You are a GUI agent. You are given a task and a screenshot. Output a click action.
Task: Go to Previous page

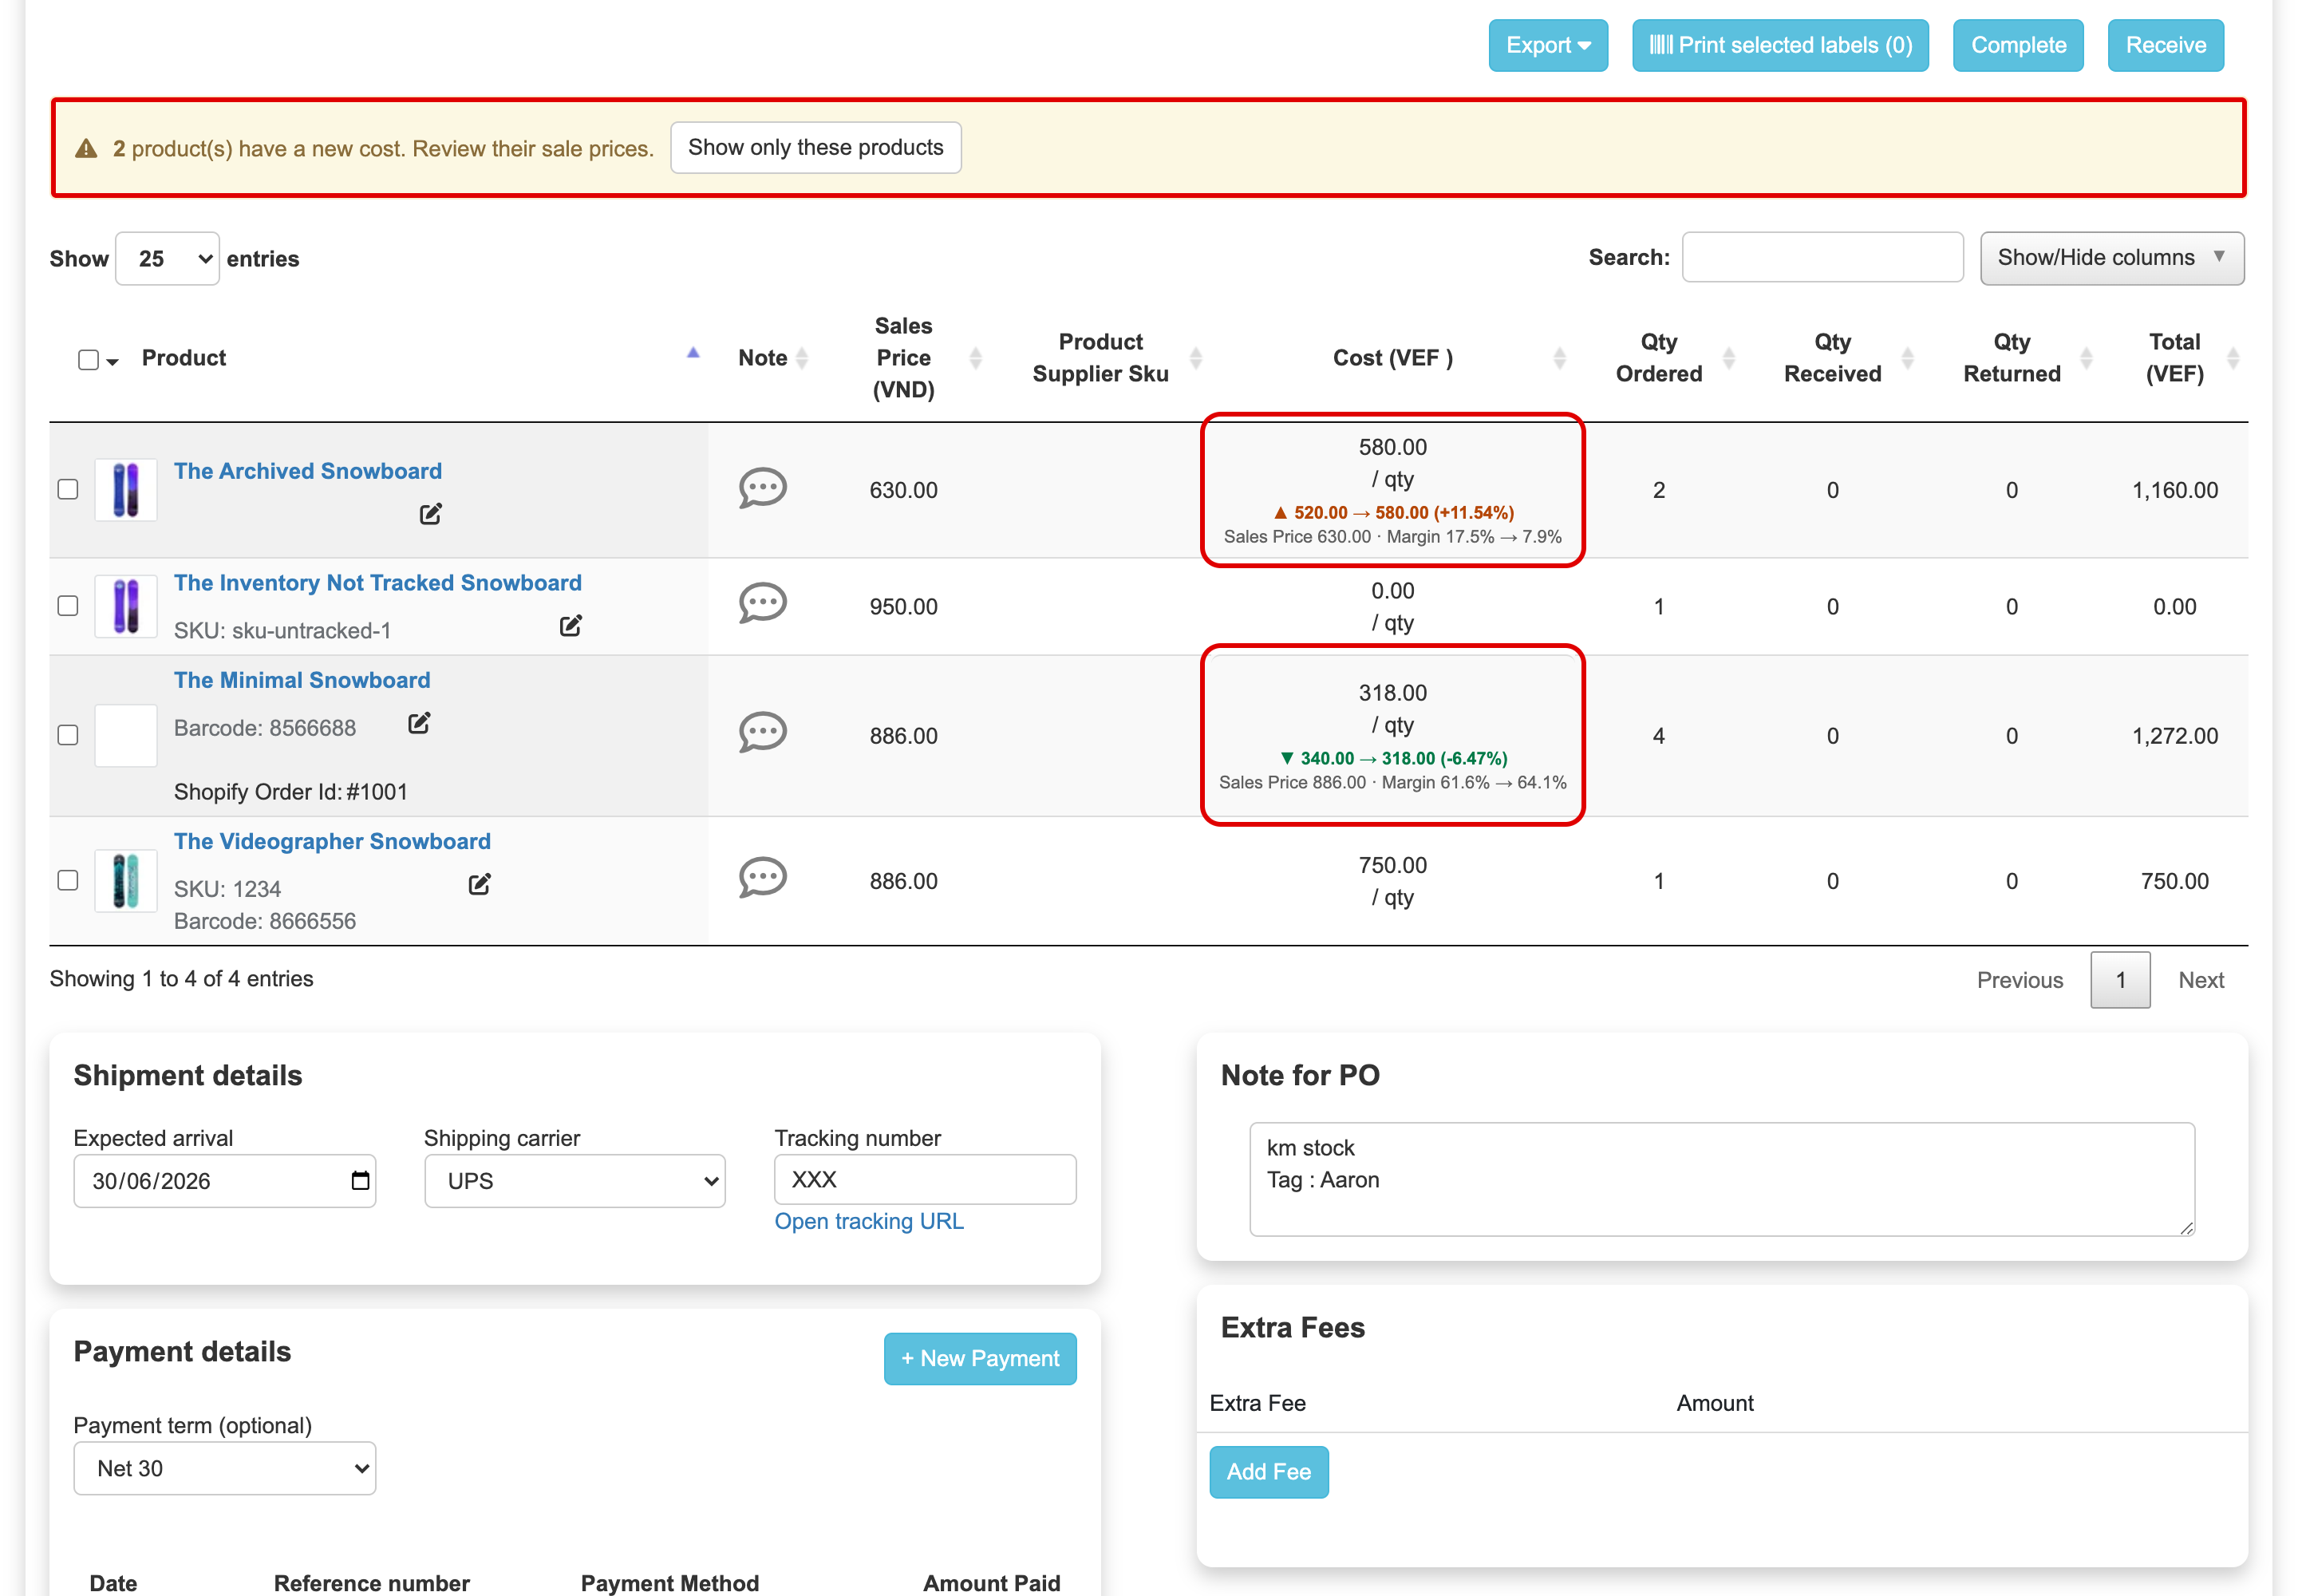(x=2019, y=980)
